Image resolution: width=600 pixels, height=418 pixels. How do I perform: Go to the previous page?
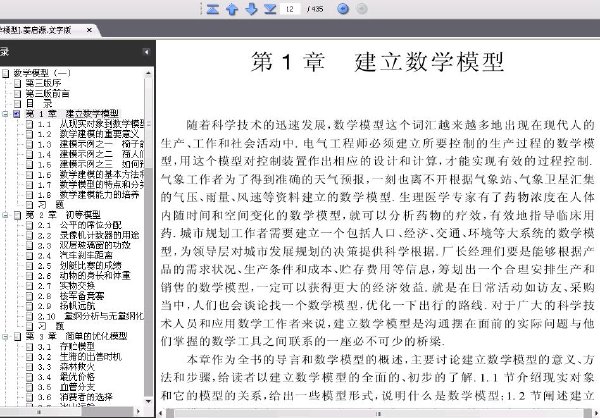tap(232, 8)
